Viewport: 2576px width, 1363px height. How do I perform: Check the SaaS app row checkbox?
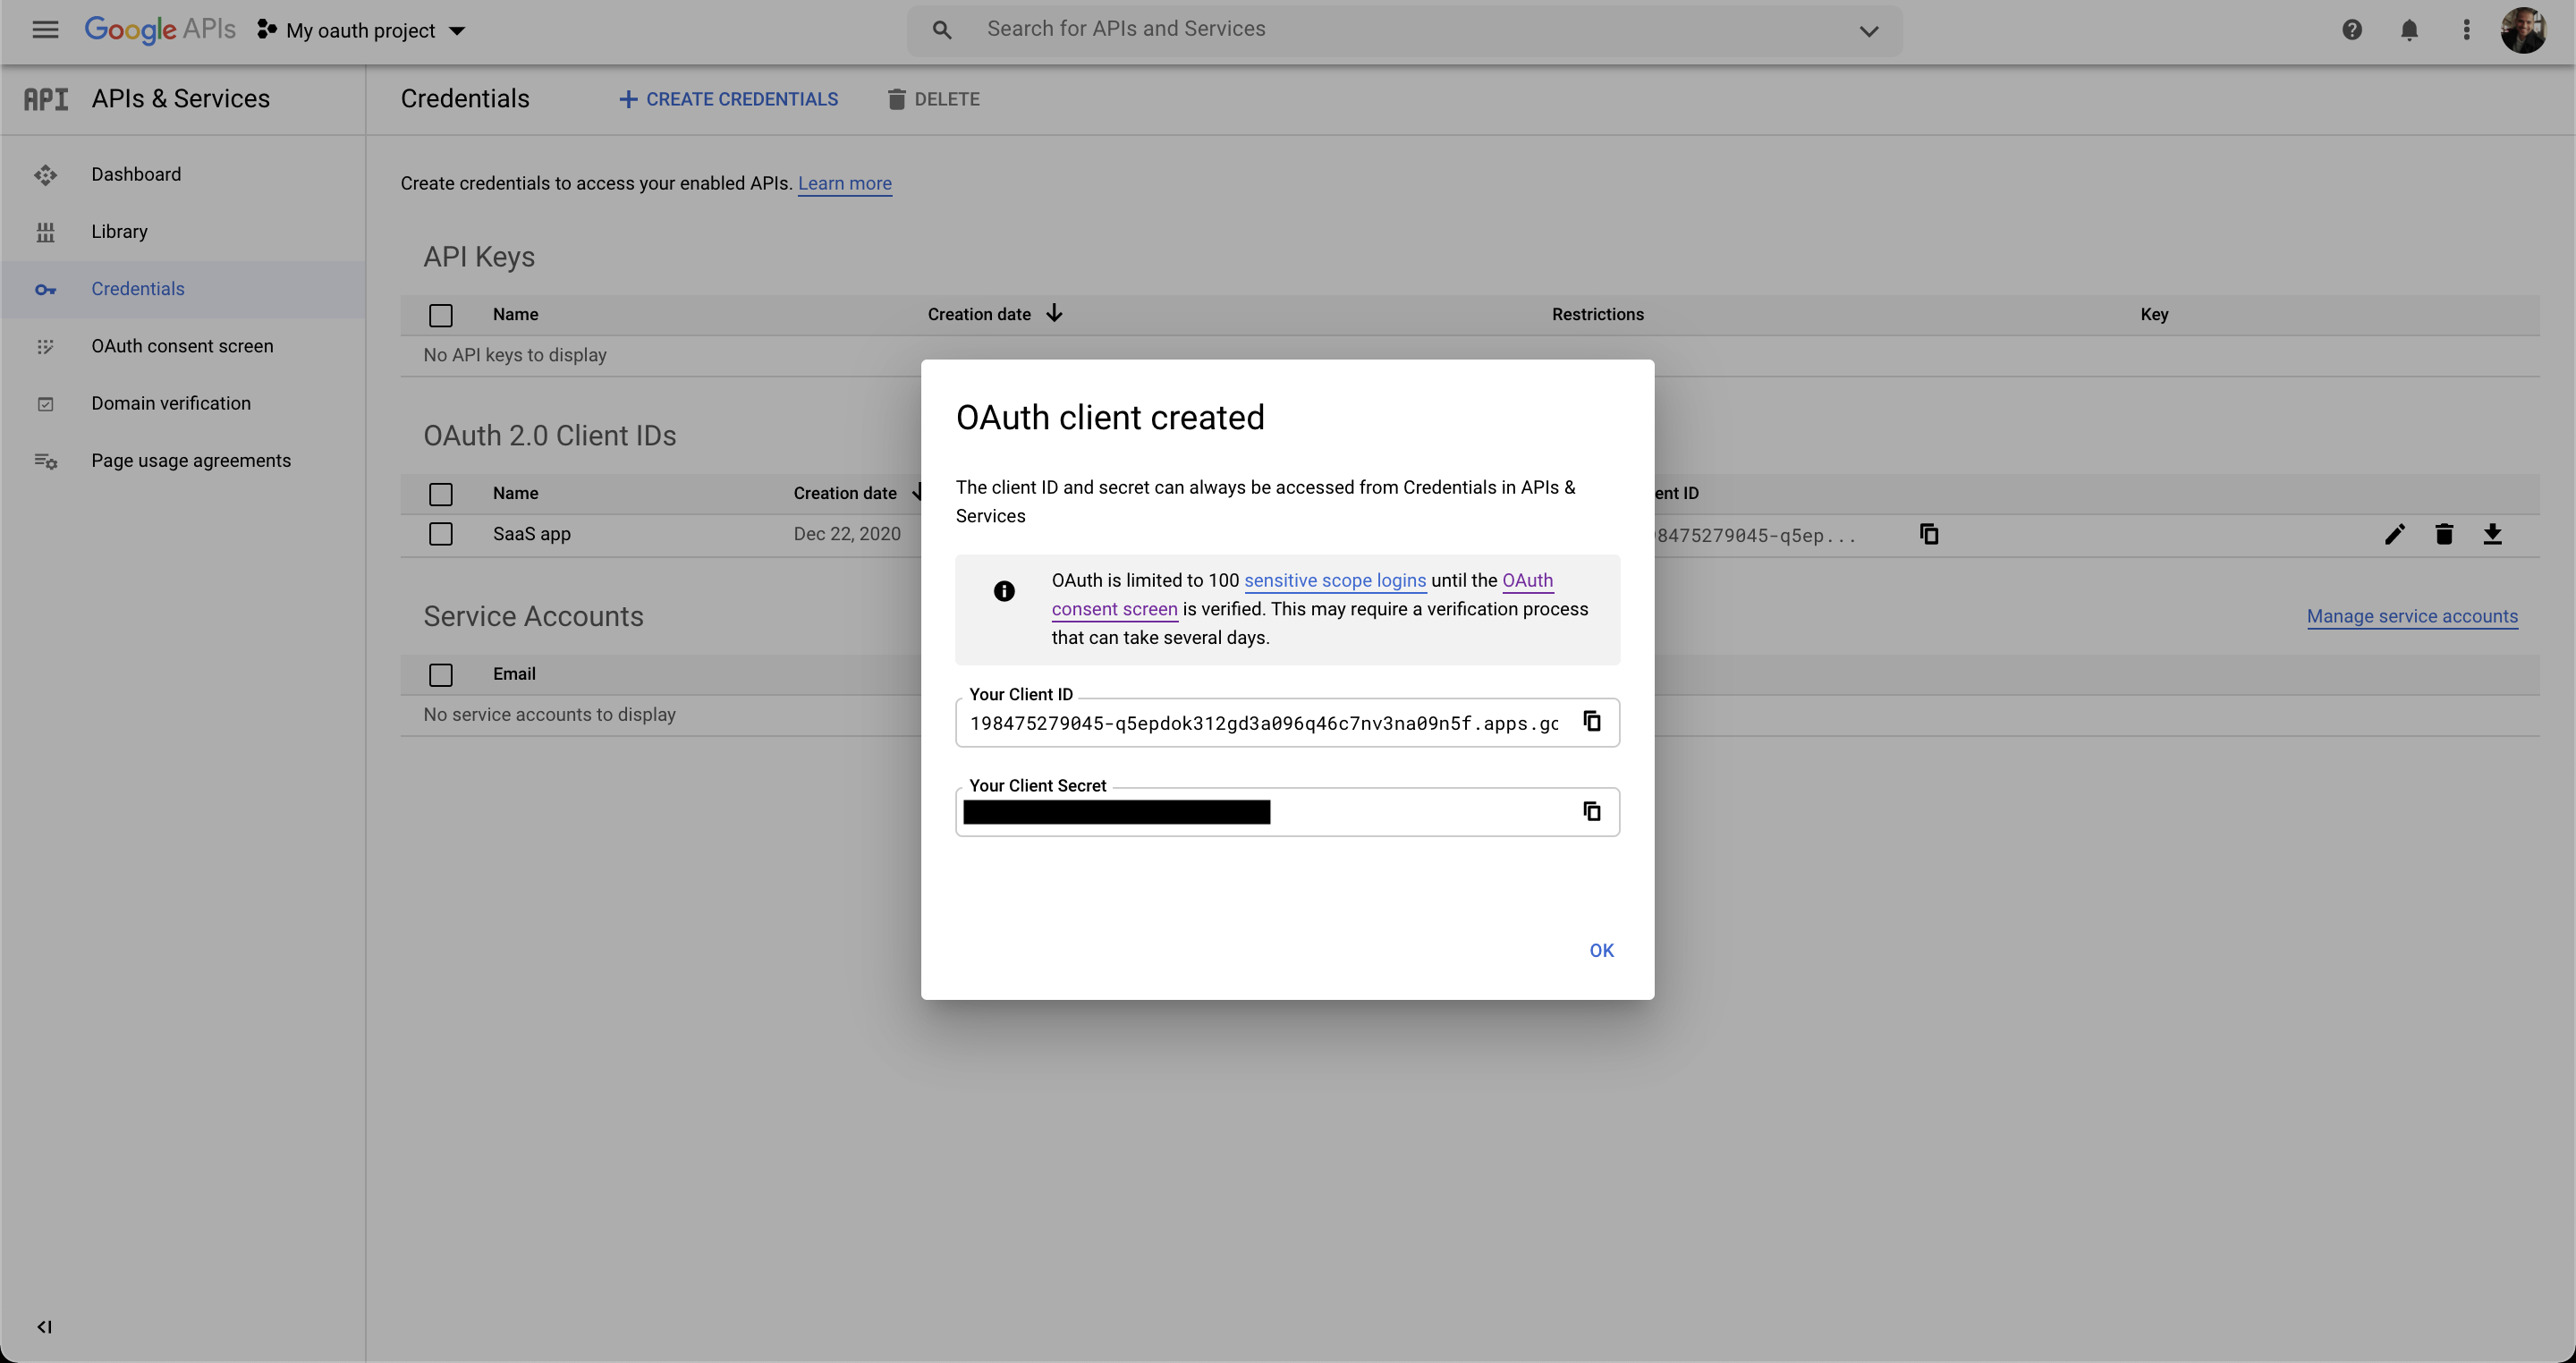coord(440,534)
